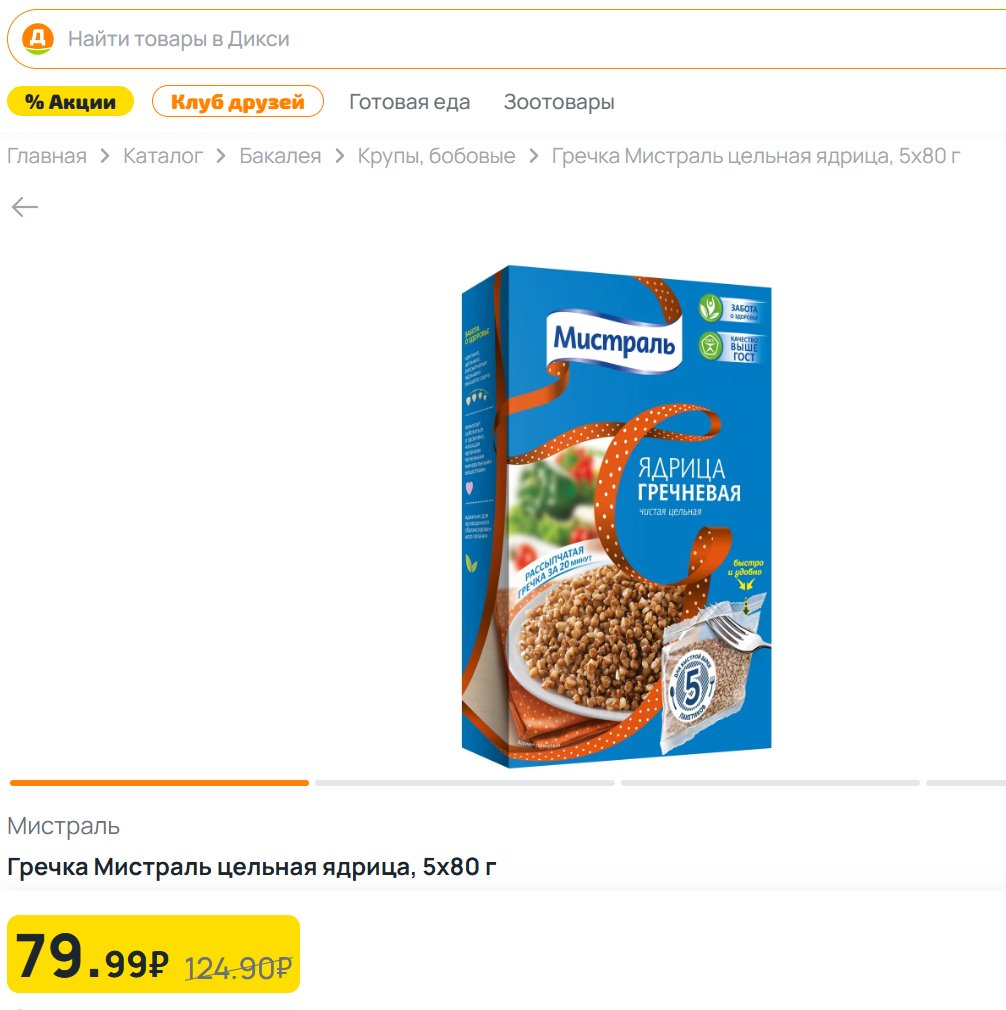1006x1010 pixels.
Task: Click the crossed-out 124.90₽ old price
Action: [x=238, y=967]
